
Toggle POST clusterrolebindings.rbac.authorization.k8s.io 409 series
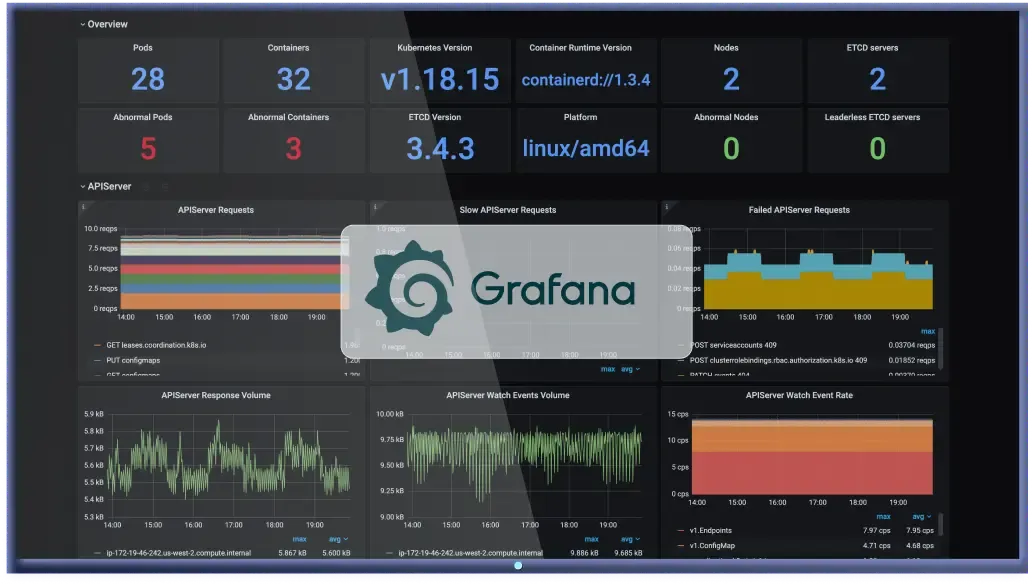pyautogui.click(x=778, y=361)
